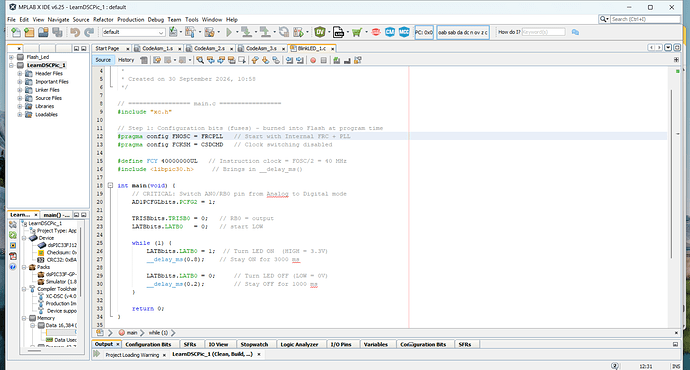Viewport: 690px width, 370px height.
Task: Expand the Header Files folder
Action: coord(20,73)
